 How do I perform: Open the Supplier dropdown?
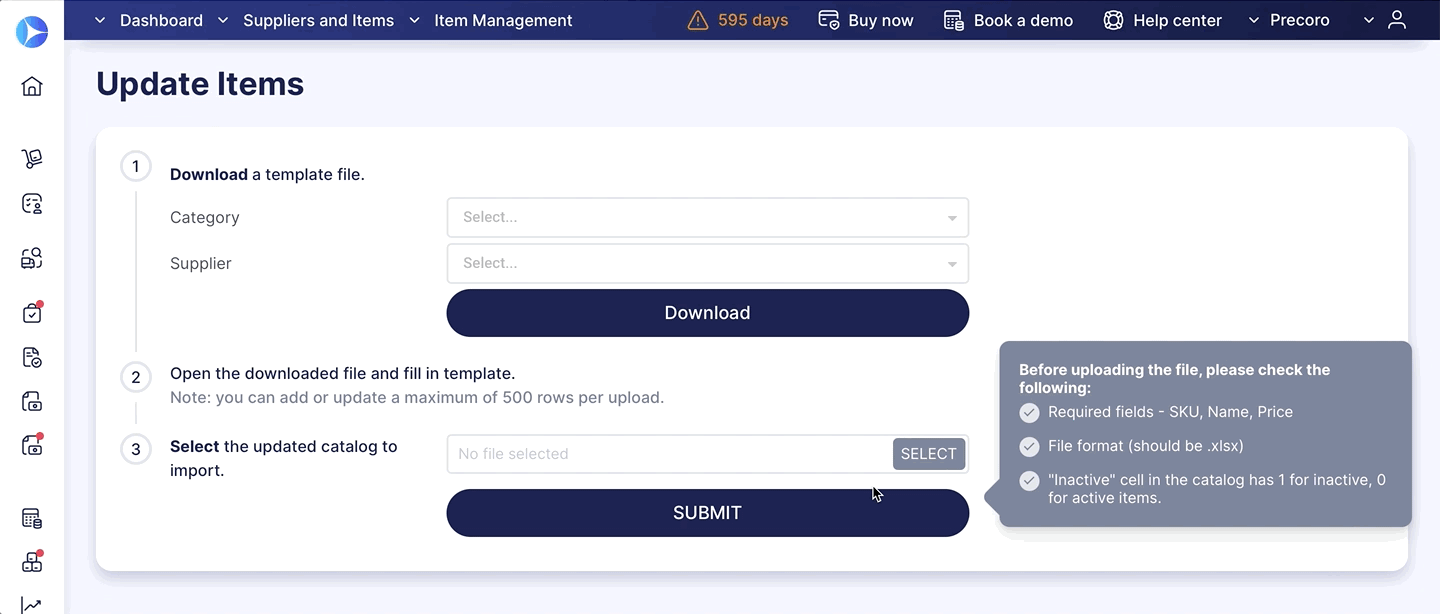707,264
